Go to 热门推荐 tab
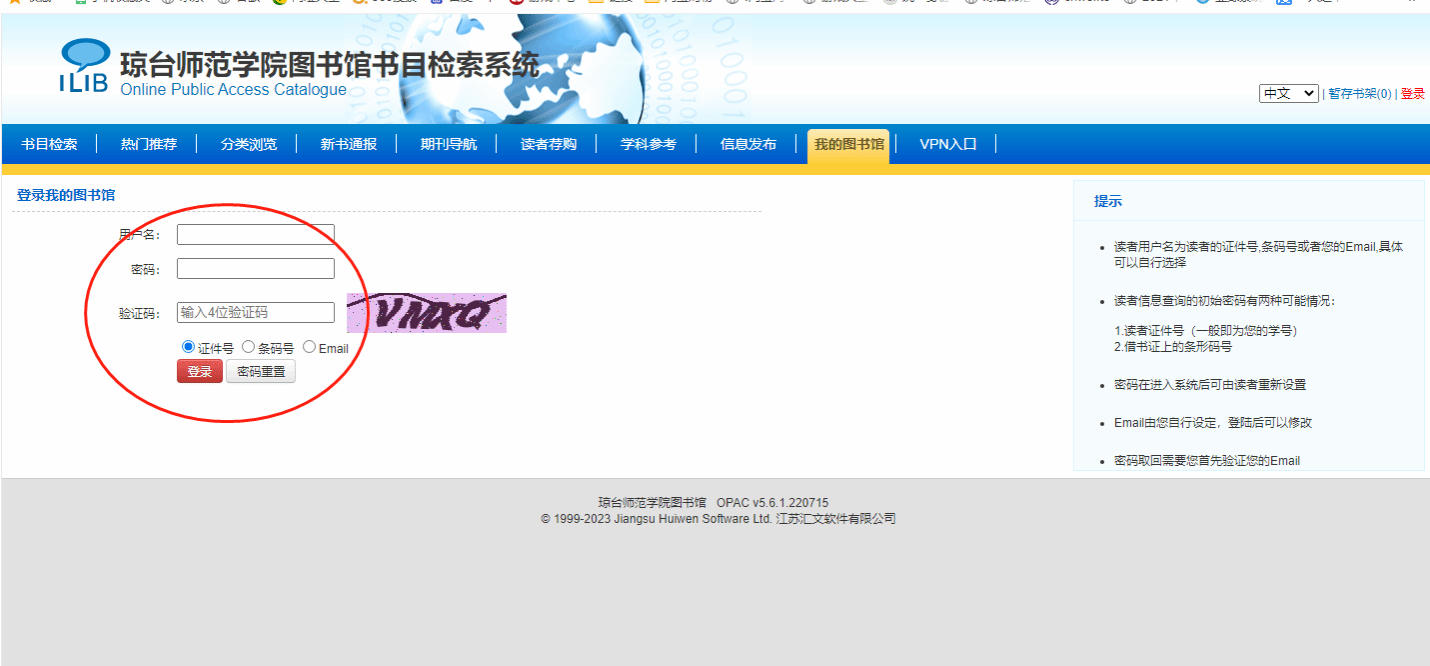 (148, 144)
